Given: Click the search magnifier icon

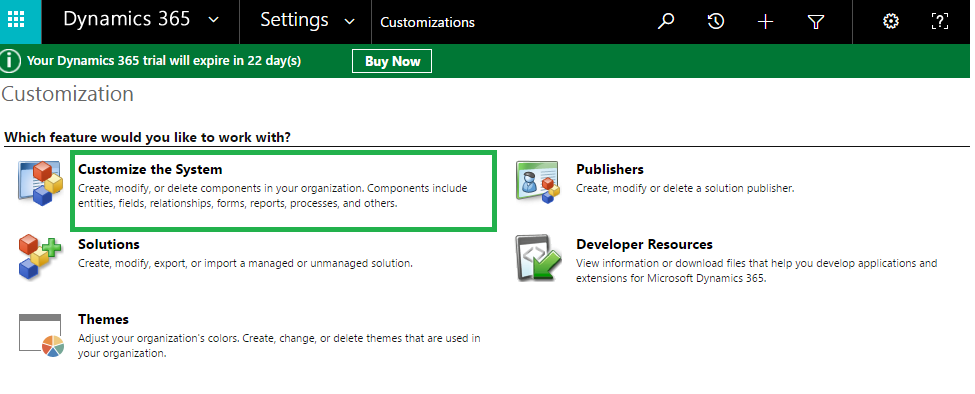Looking at the screenshot, I should pyautogui.click(x=666, y=22).
